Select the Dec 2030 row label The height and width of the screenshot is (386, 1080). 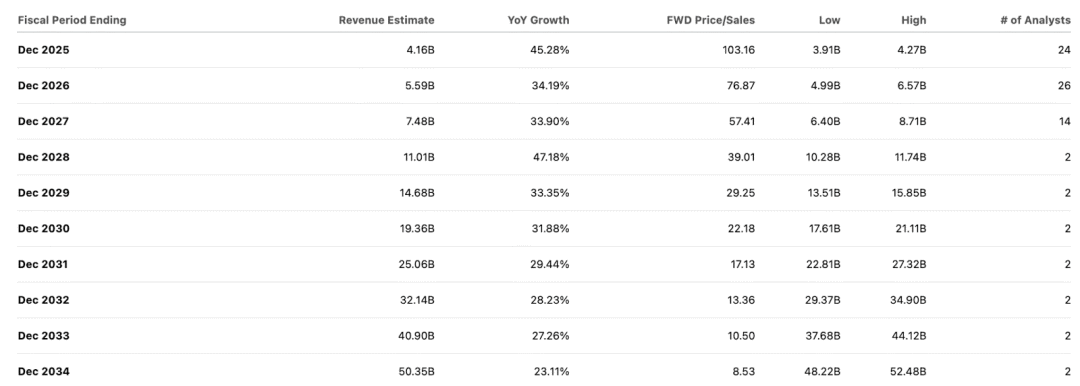(x=43, y=229)
